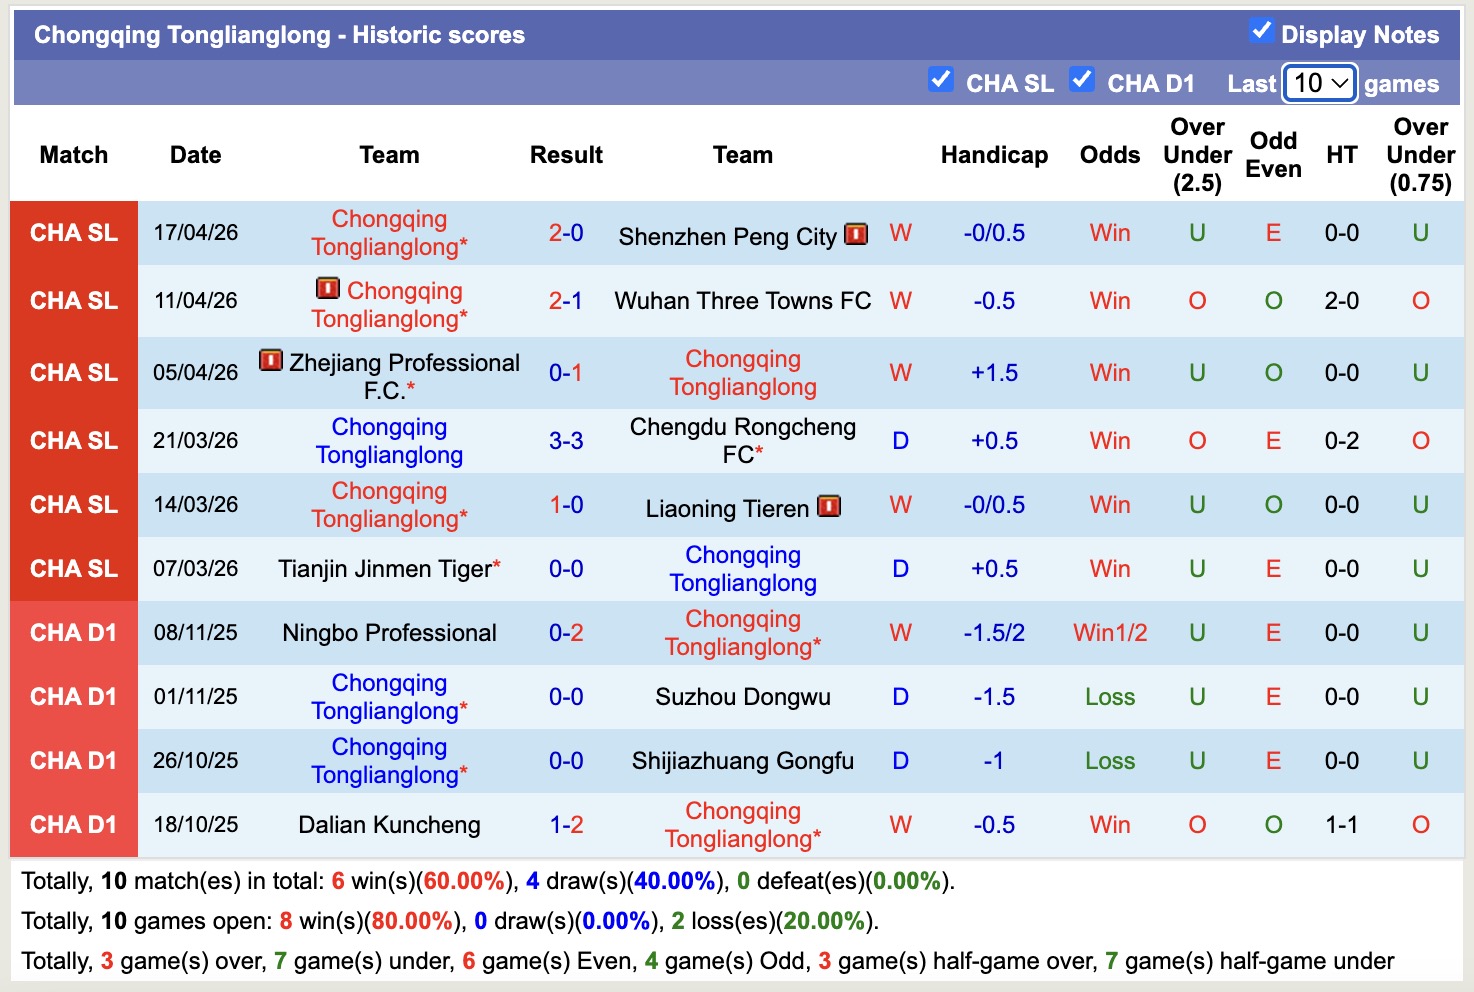Click the notes icon next to Zhejiang Professional F.C.
Viewport: 1474px width, 992px height.
(x=271, y=361)
